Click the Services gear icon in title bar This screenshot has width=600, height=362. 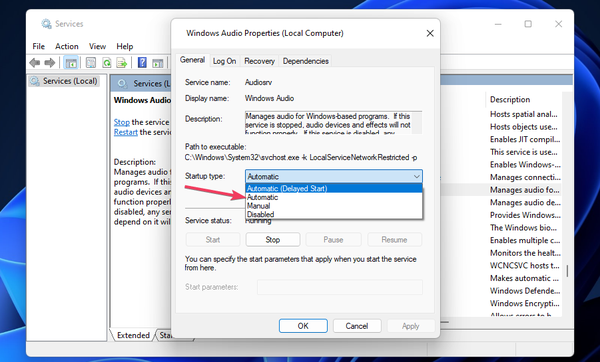[x=46, y=24]
